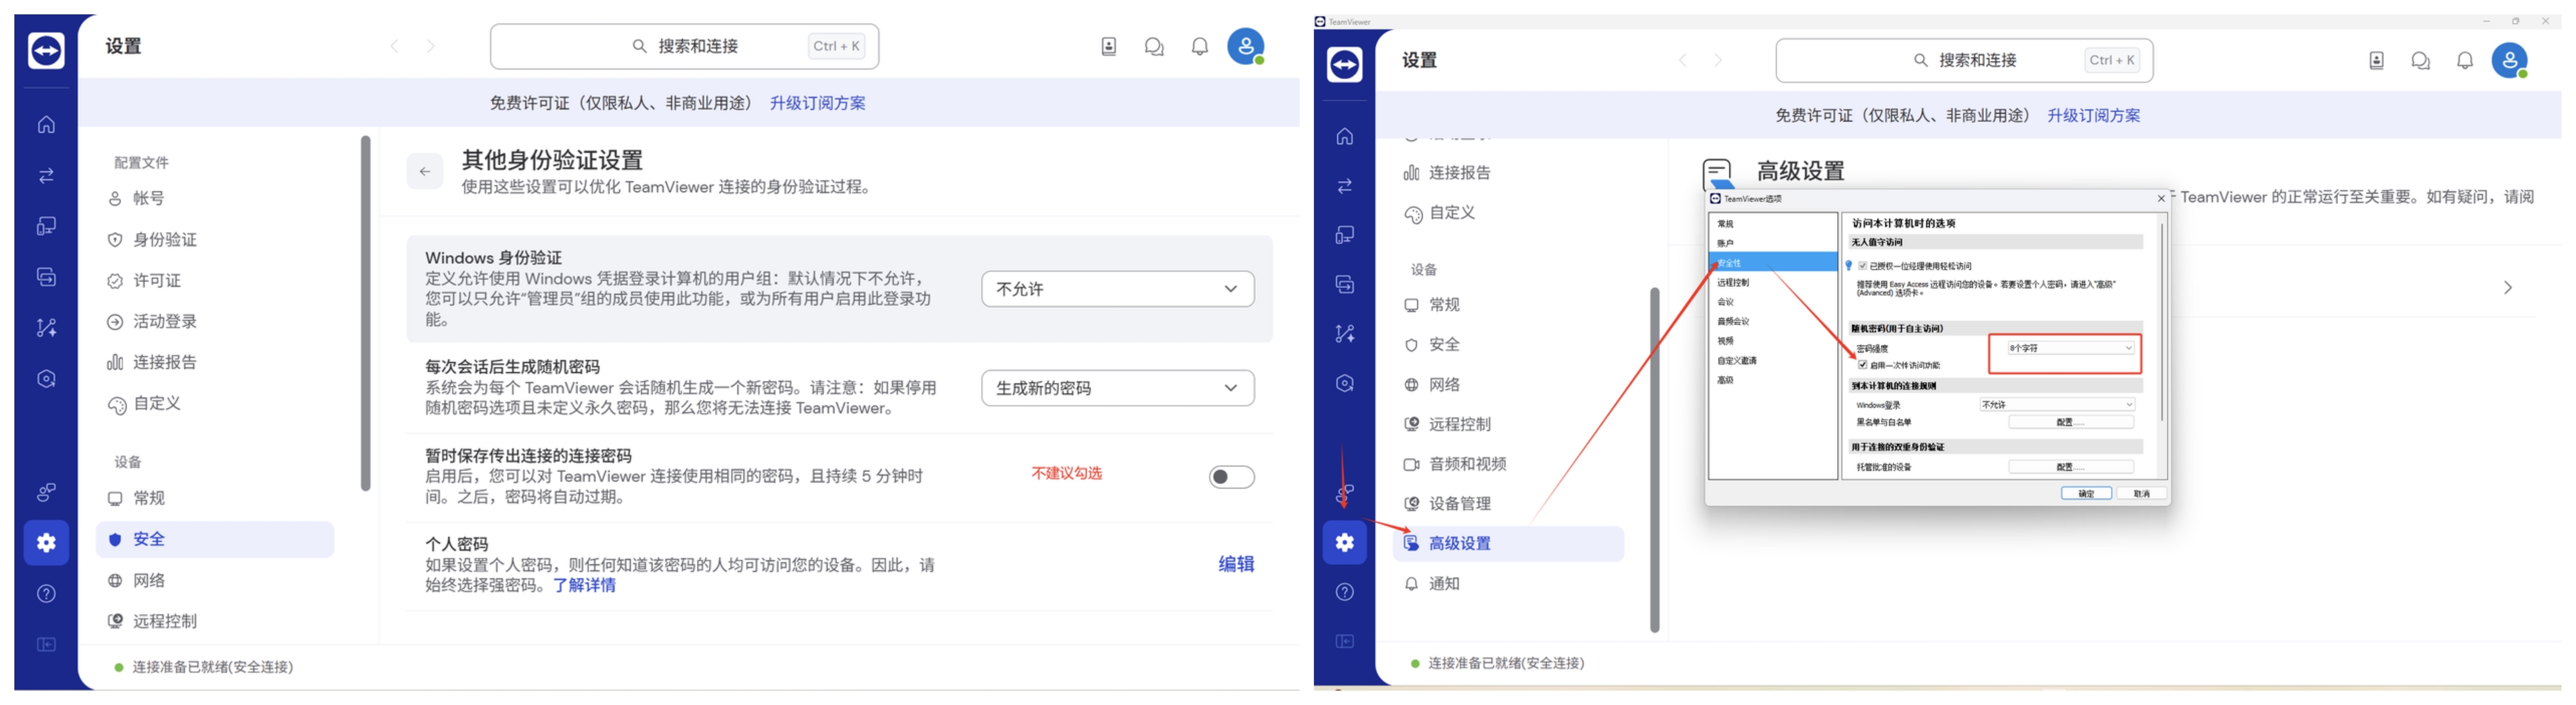Close the TeamViewer选项 dialog
Screen dimensions: 2576x705
(2160, 199)
